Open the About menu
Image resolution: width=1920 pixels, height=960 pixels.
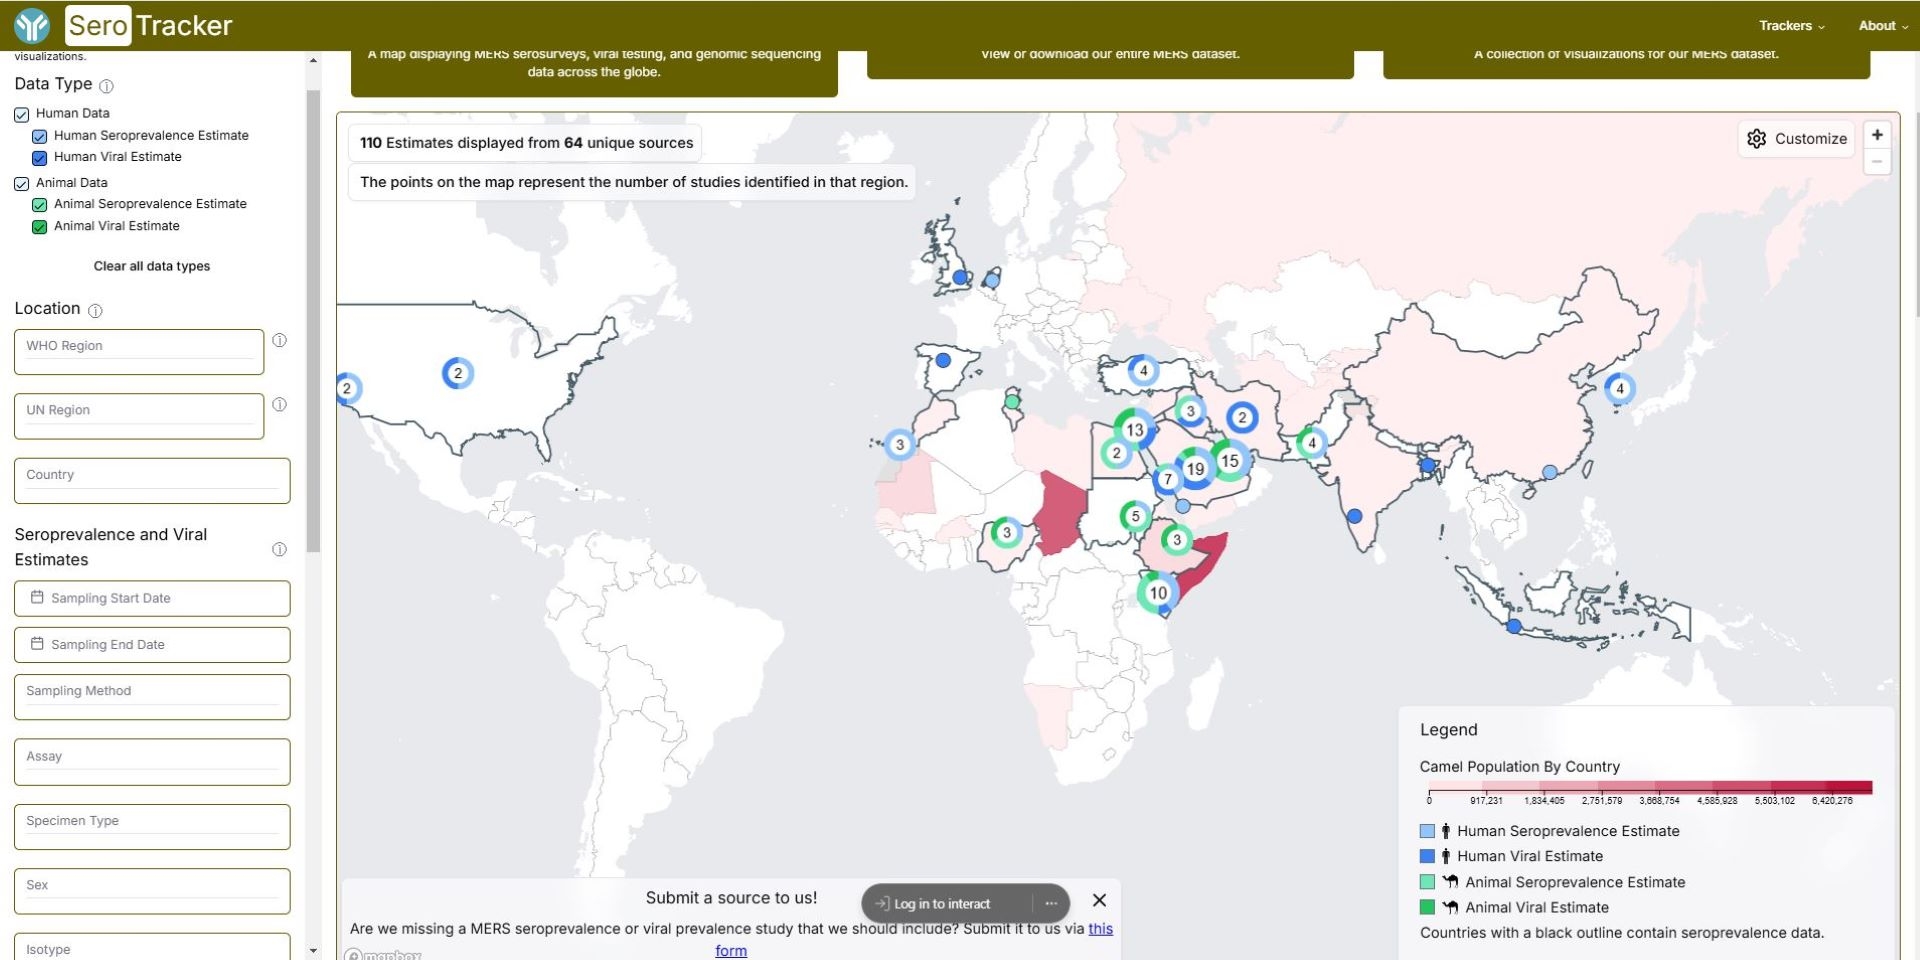pos(1883,26)
